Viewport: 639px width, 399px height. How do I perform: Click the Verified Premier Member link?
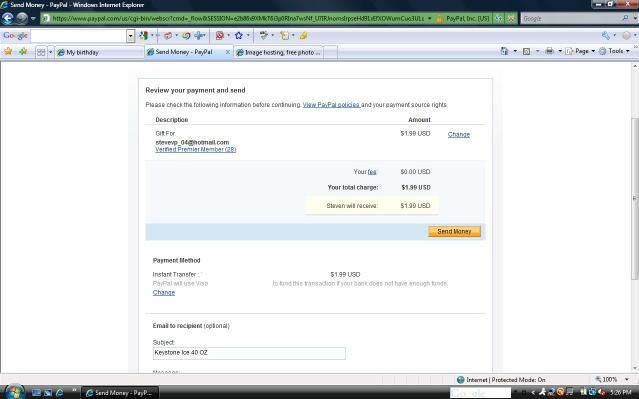point(196,150)
